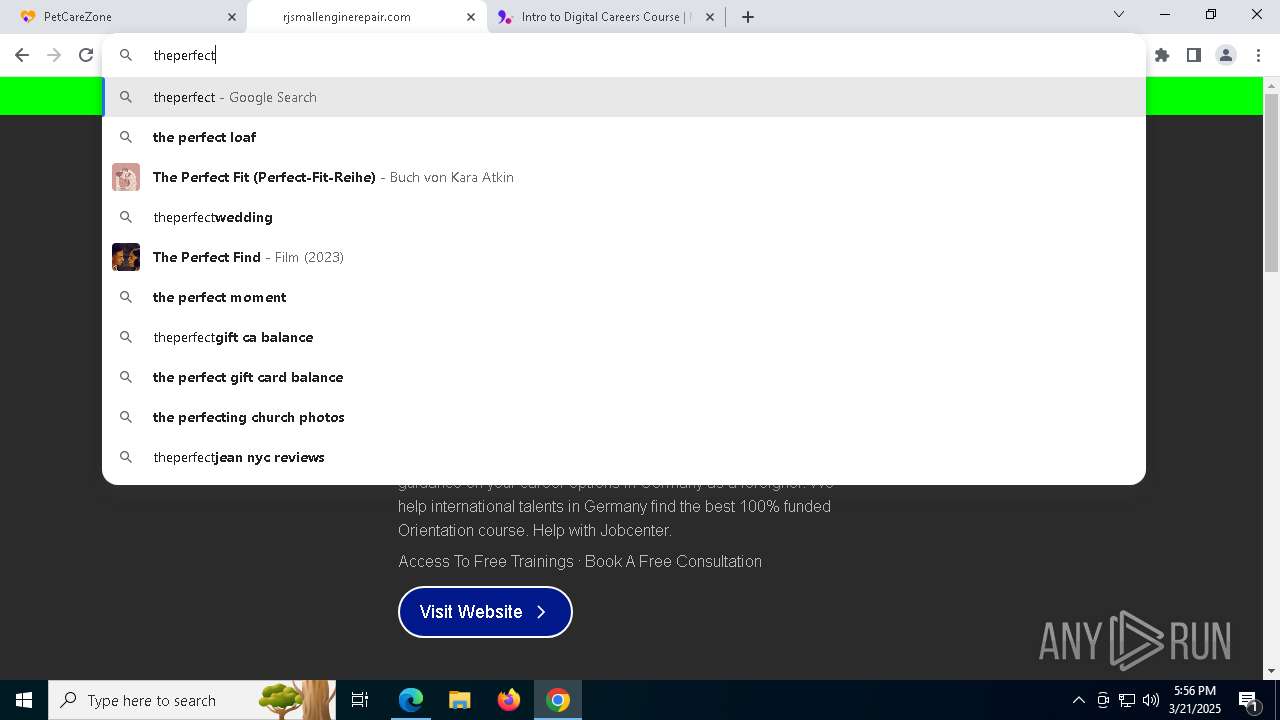Click search icon beside theperfectwedding
1280x720 pixels.
[x=126, y=217]
